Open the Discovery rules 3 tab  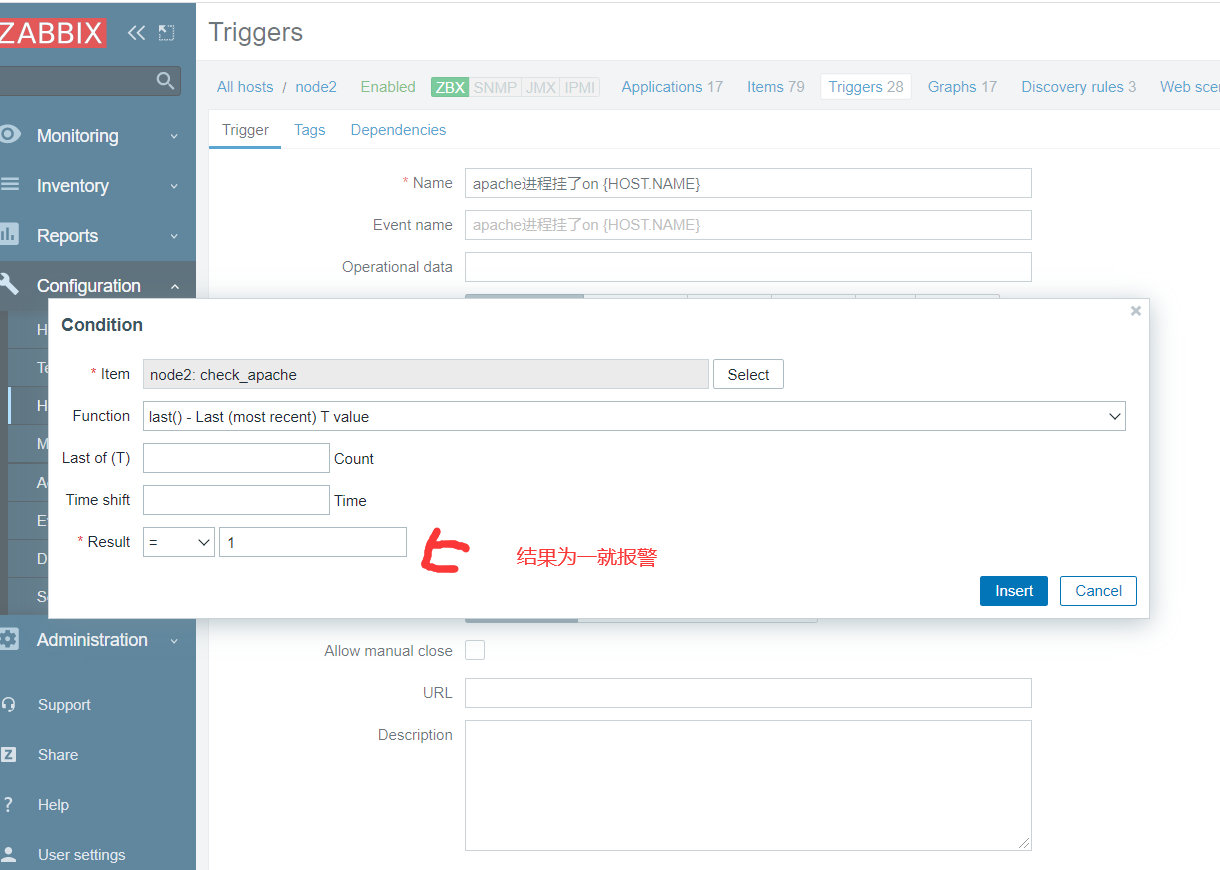point(1078,87)
